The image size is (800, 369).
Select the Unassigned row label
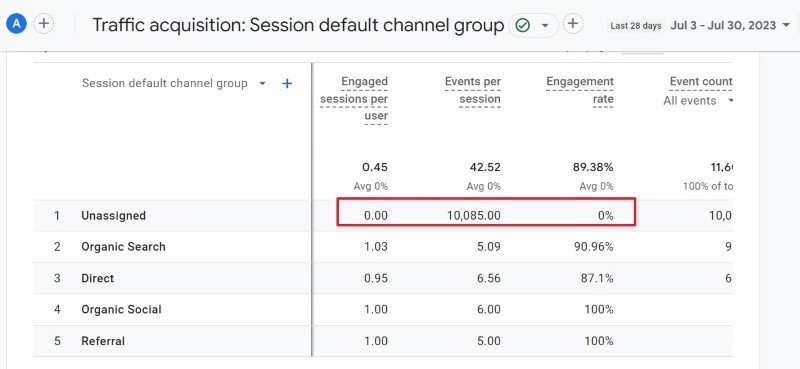coord(113,215)
